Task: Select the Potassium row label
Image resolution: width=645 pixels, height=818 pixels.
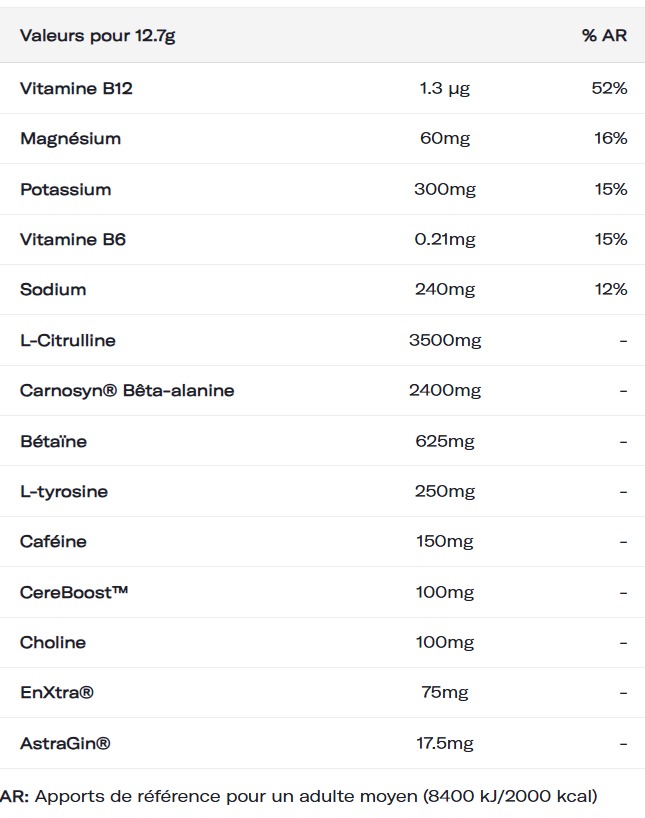Action: (x=65, y=189)
